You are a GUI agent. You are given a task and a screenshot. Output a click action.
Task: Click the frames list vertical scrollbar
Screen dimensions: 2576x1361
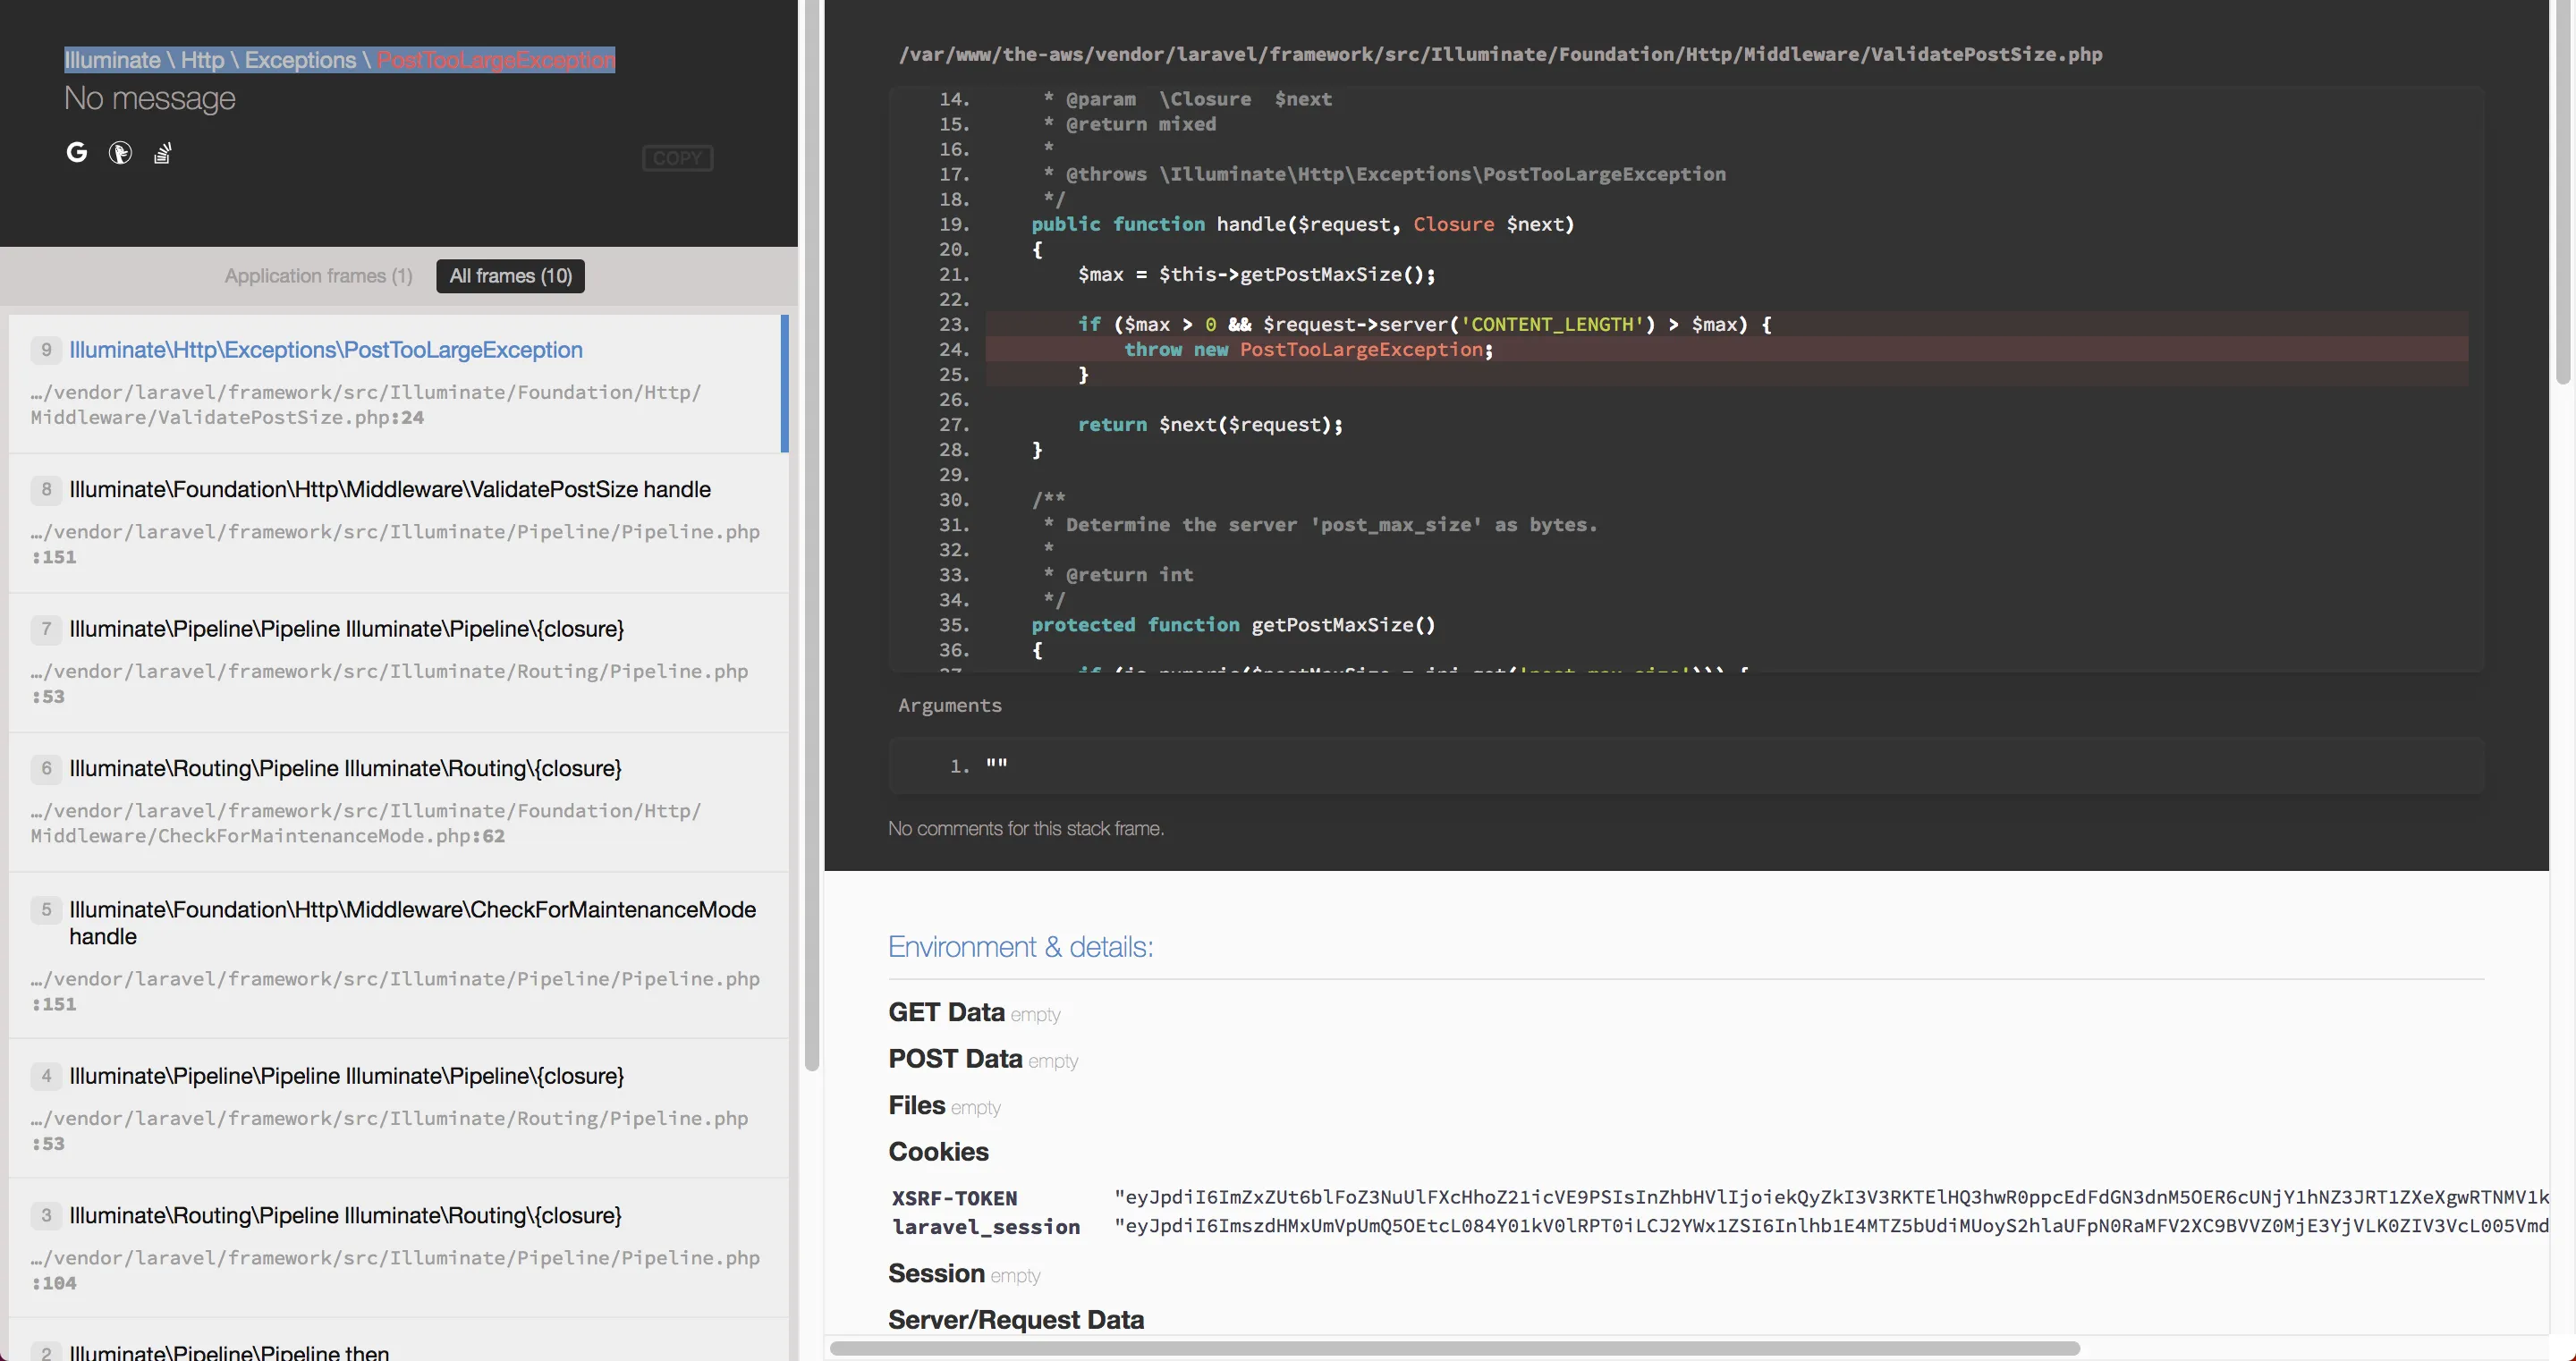[x=811, y=540]
